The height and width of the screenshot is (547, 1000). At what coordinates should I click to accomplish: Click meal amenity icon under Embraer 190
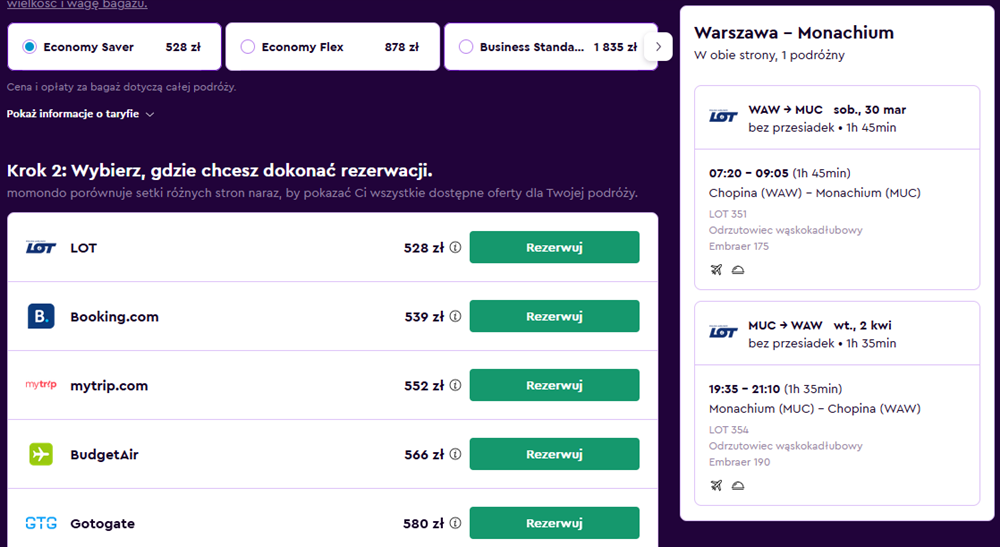(x=738, y=485)
